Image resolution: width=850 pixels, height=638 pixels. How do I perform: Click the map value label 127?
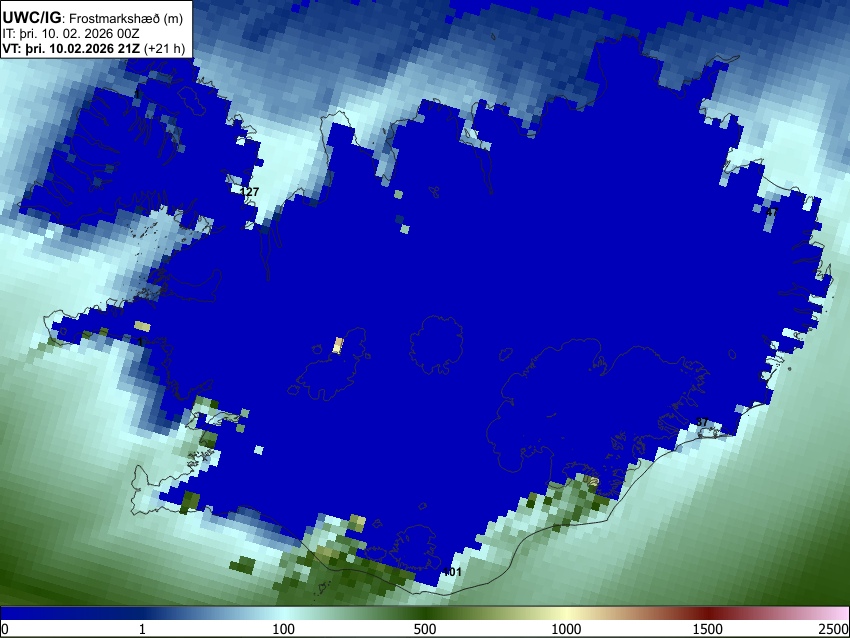(249, 192)
